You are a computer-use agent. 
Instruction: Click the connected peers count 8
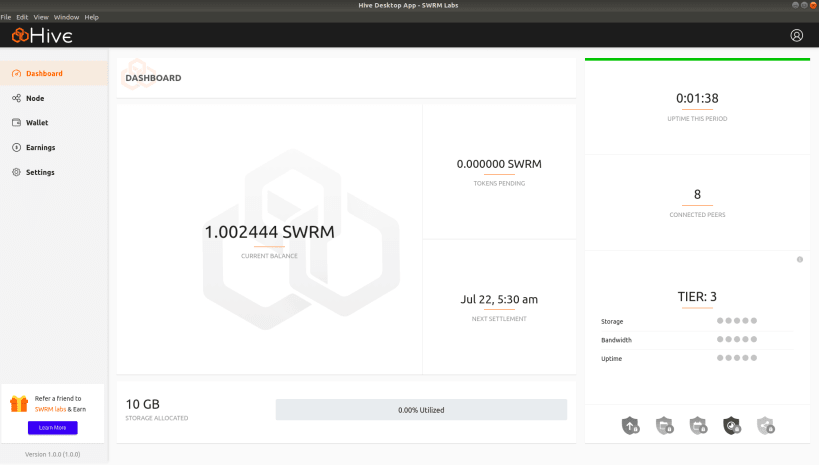697,194
